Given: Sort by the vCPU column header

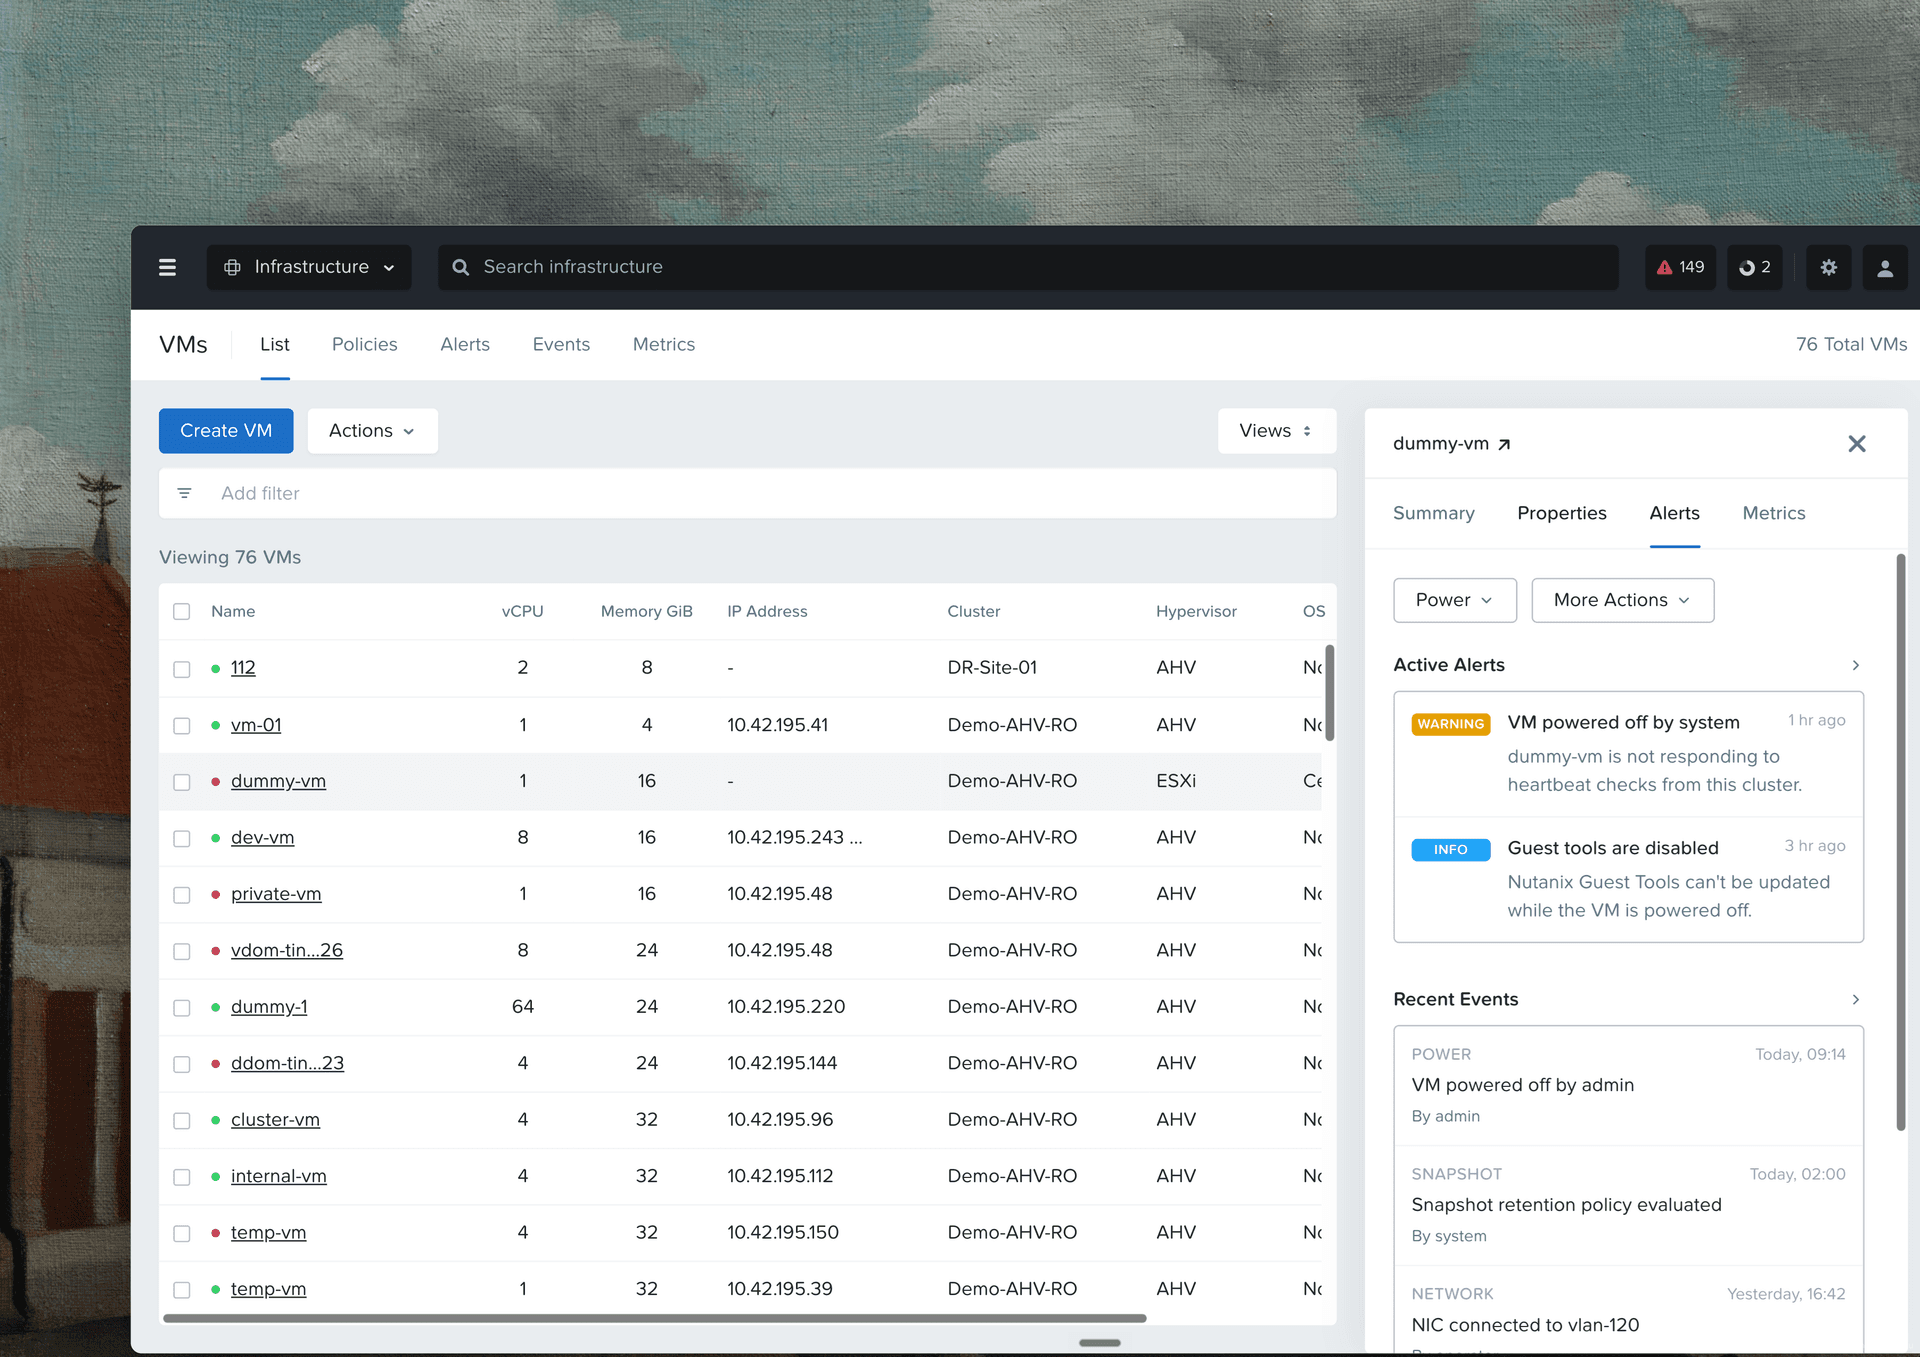Looking at the screenshot, I should click(x=523, y=611).
